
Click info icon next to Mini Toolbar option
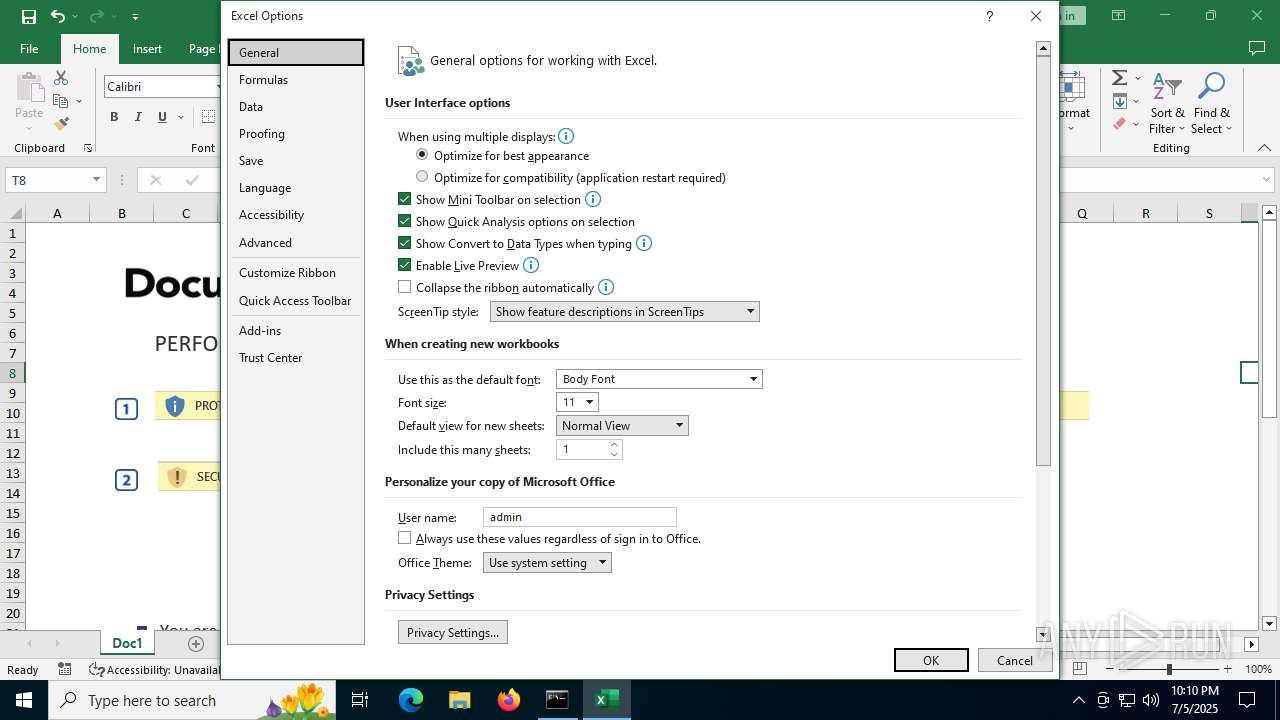593,199
